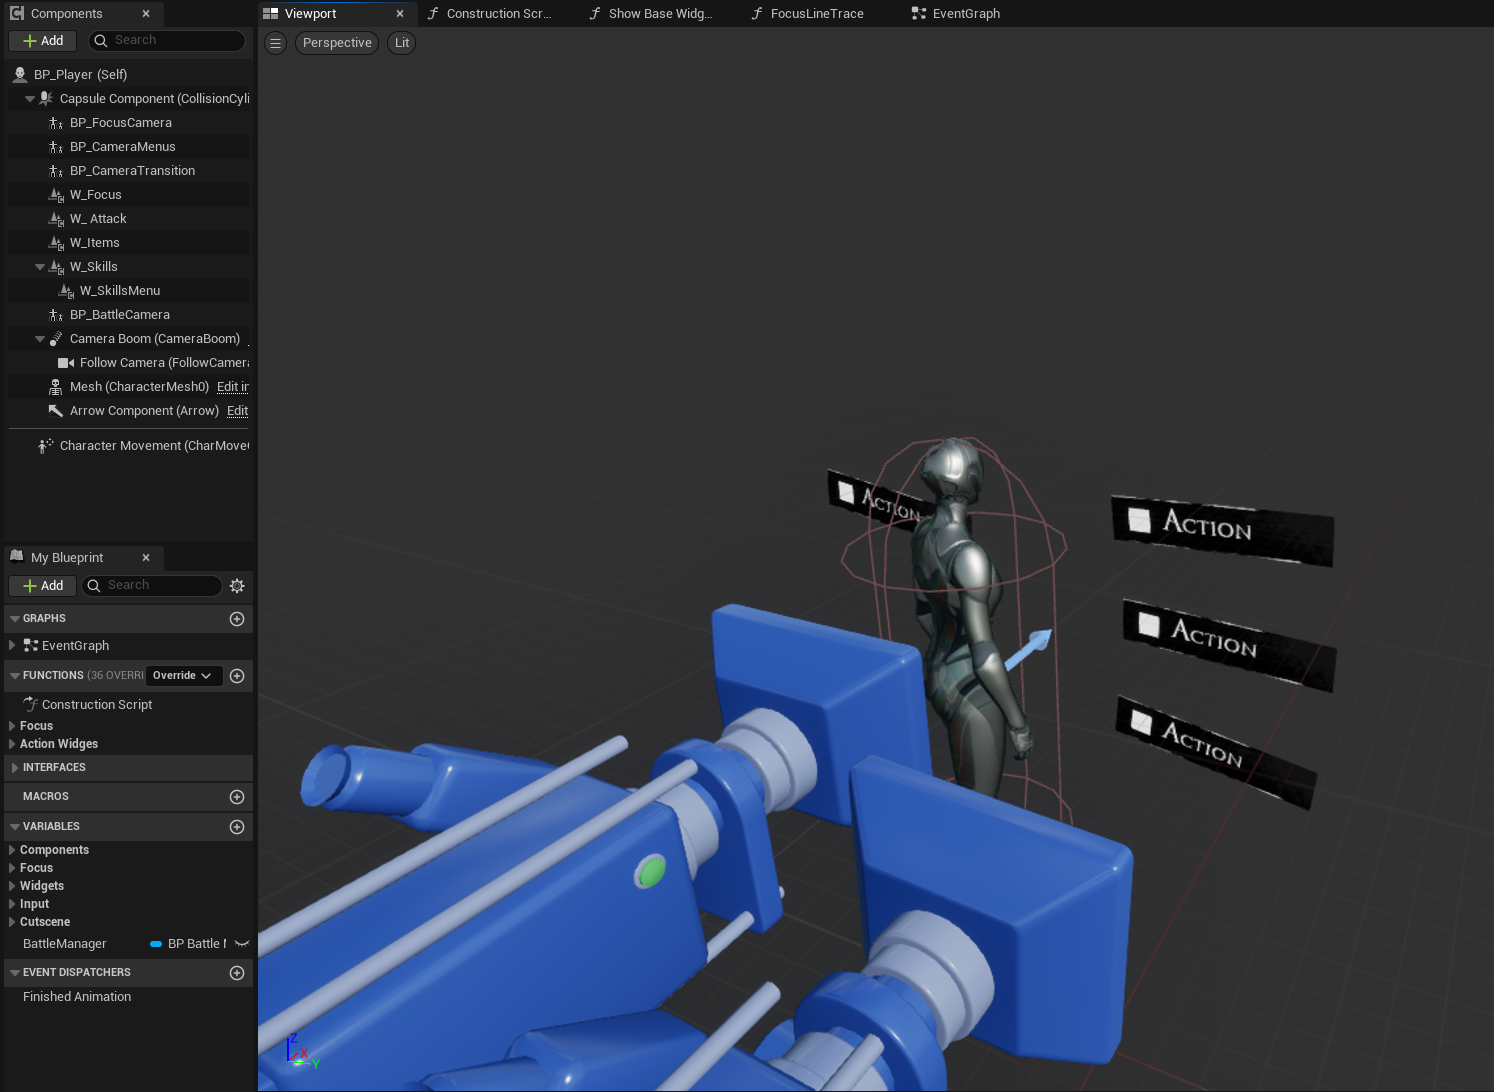Select the Follow Camera component

click(163, 363)
